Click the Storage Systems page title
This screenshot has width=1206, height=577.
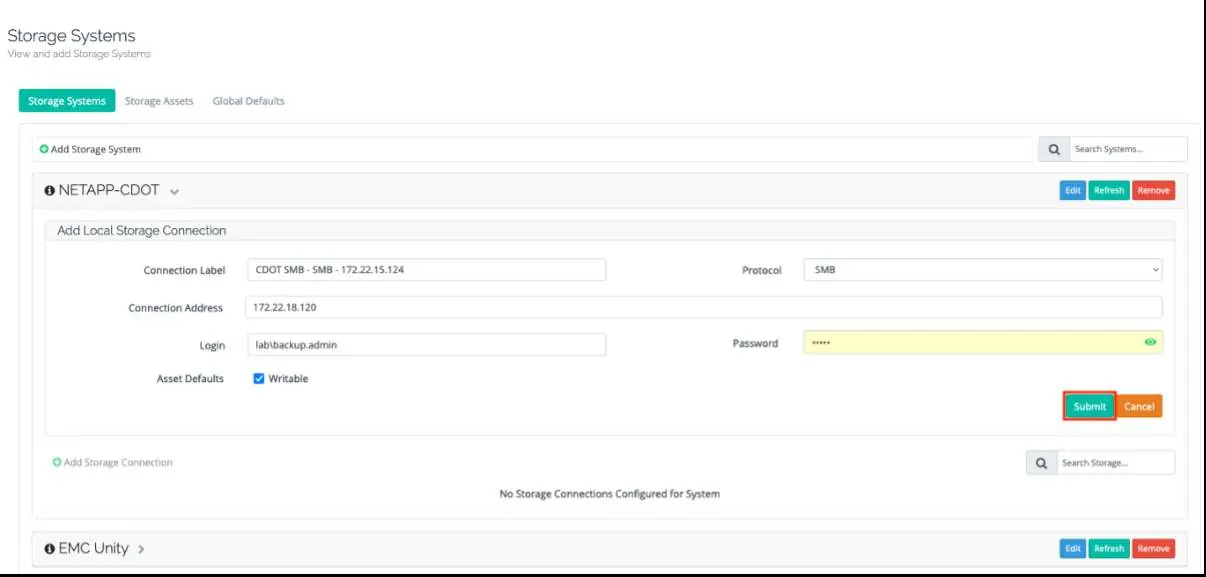(x=71, y=36)
